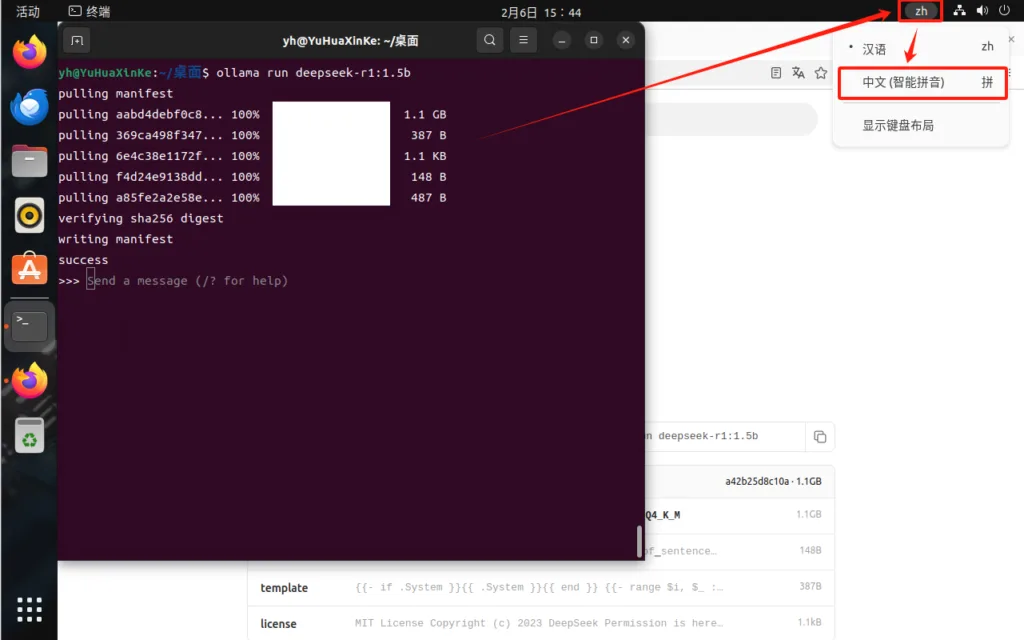Viewport: 1024px width, 640px height.
Task: Click 活动 Activities in the top bar
Action: (27, 11)
